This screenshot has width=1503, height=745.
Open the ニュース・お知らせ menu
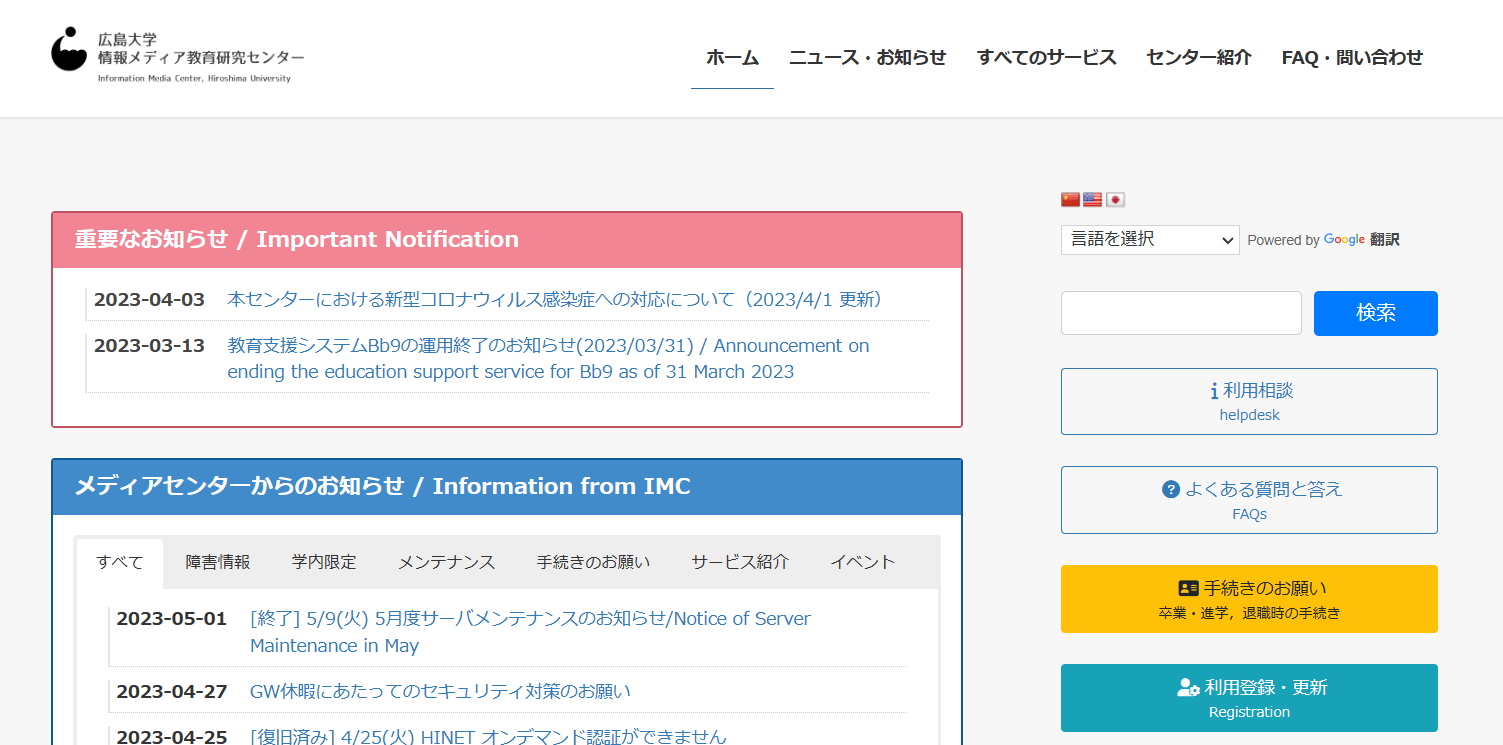click(x=867, y=58)
